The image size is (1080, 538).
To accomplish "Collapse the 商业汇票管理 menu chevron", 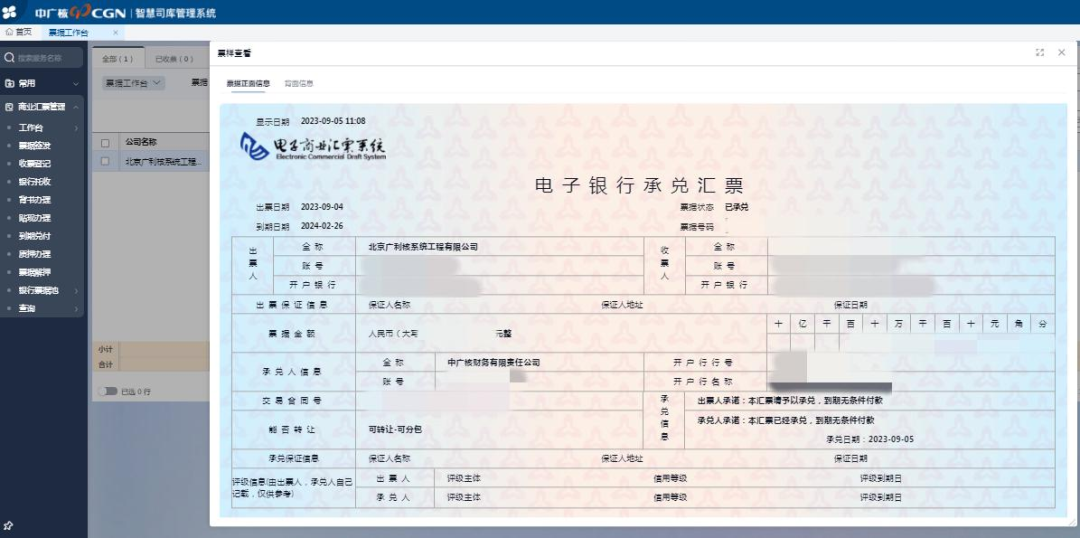I will click(x=76, y=107).
